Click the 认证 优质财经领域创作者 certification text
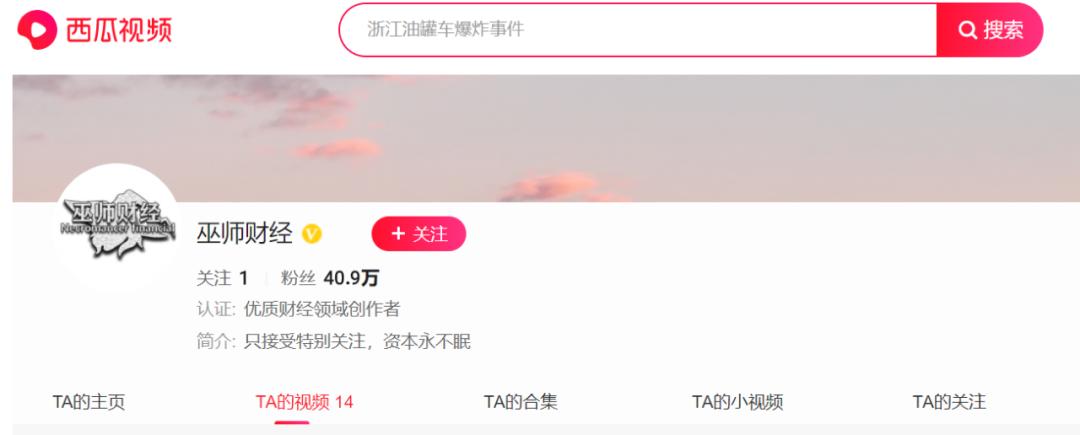The height and width of the screenshot is (435, 1080). click(298, 309)
